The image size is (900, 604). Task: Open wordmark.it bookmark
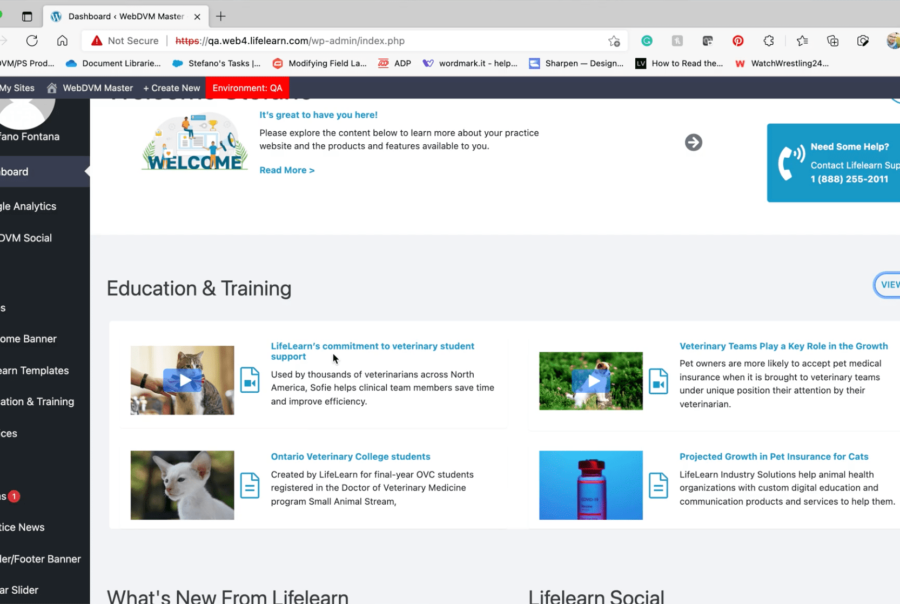tap(470, 63)
